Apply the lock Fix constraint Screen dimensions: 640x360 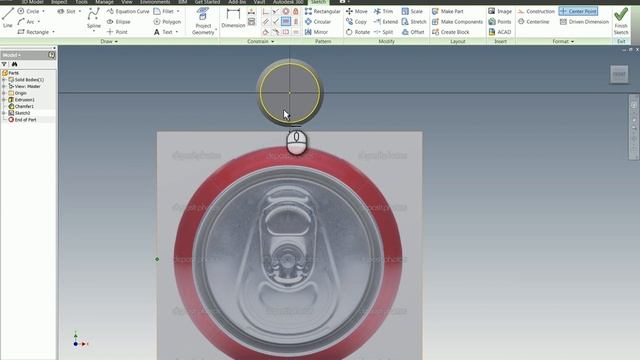296,11
